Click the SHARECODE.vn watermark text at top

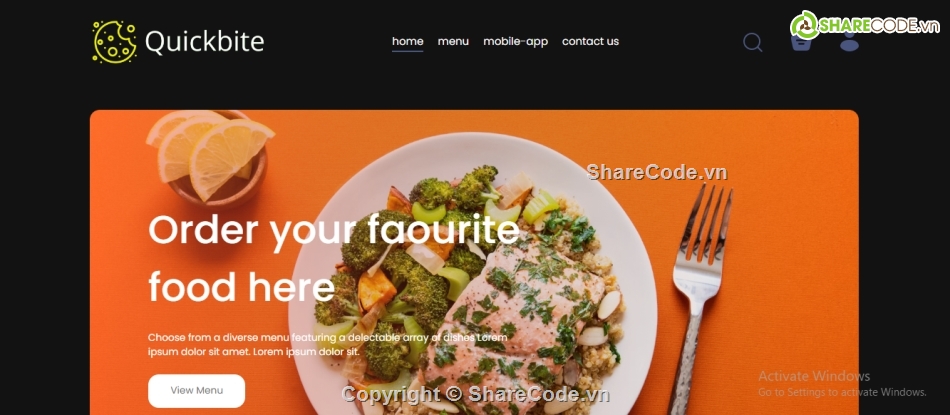[x=880, y=25]
